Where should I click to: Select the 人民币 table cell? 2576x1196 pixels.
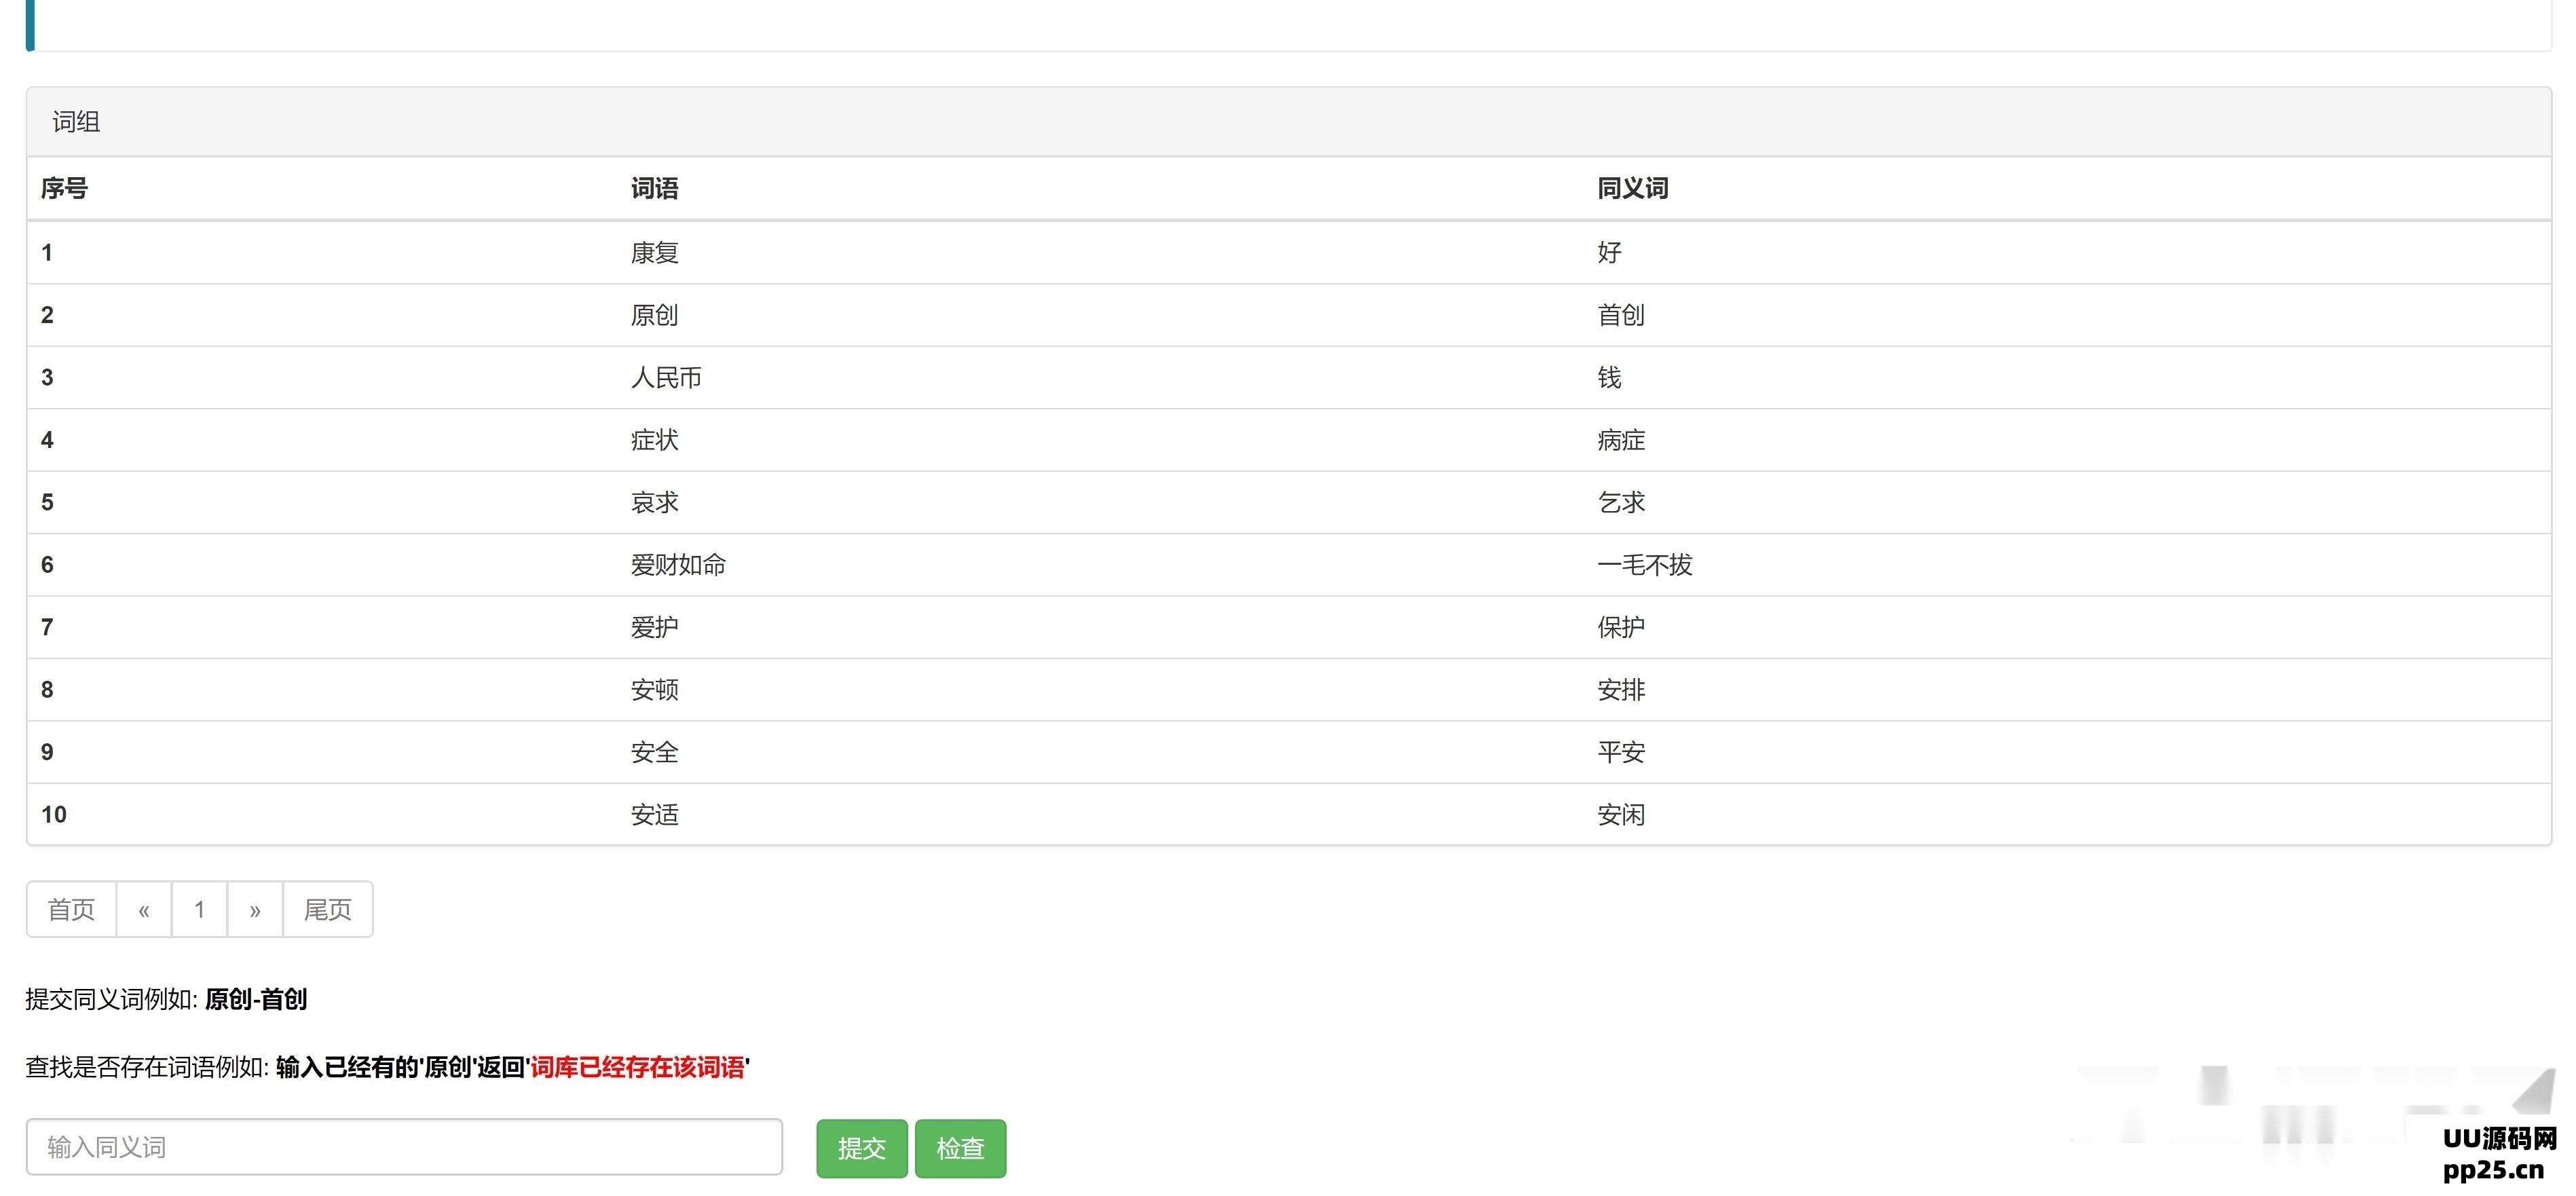tap(666, 378)
